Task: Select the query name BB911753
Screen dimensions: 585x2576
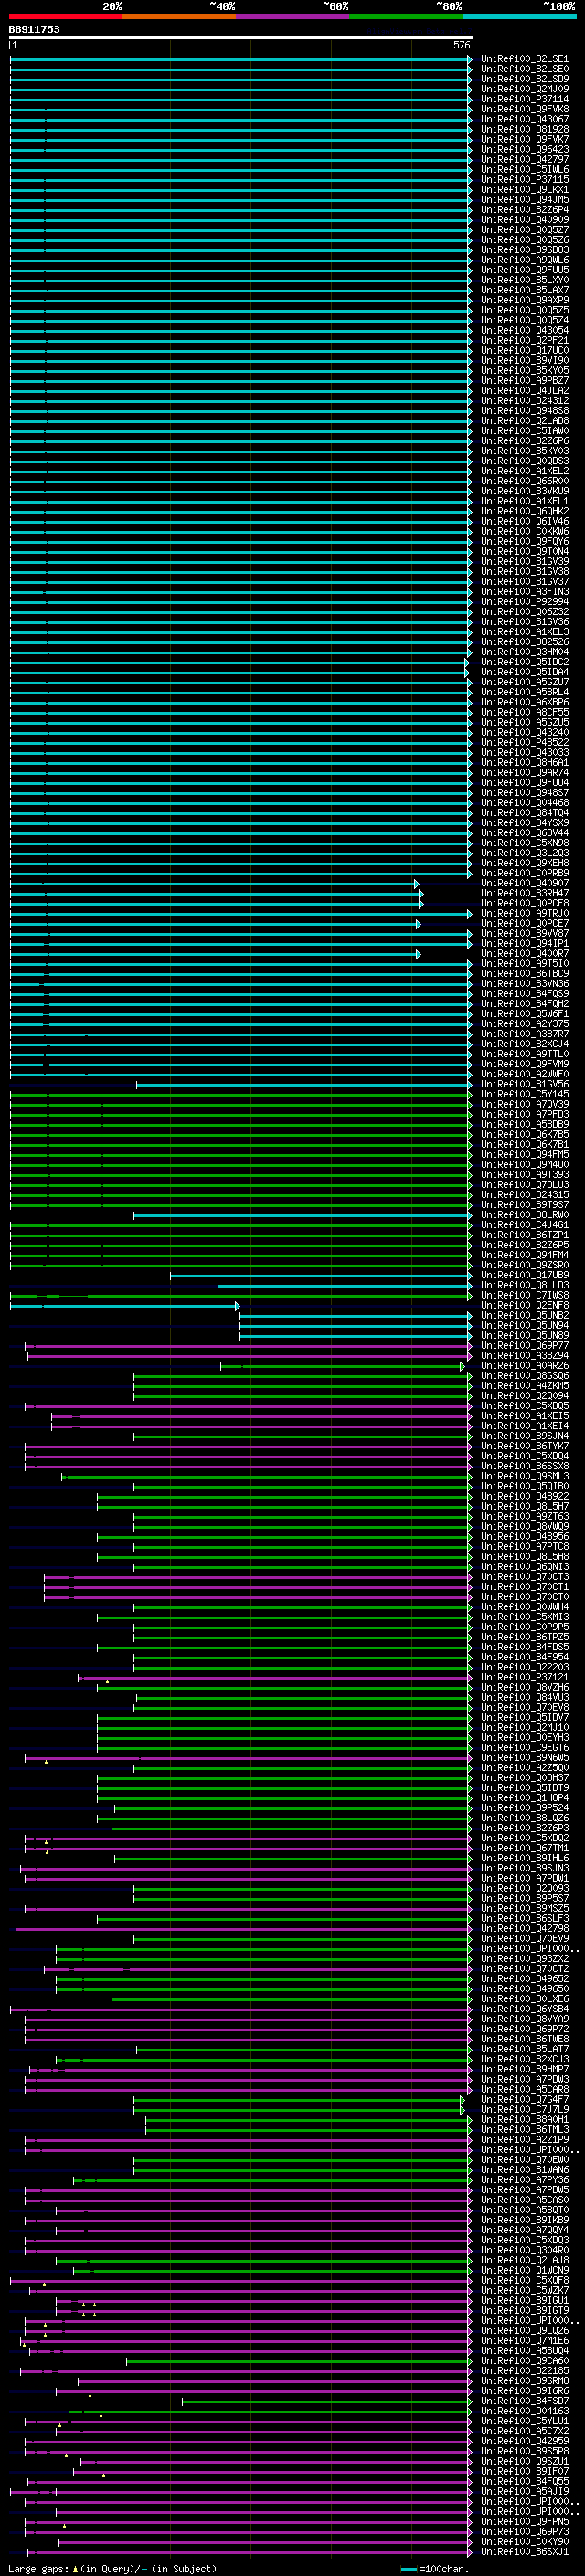Action: tap(34, 29)
